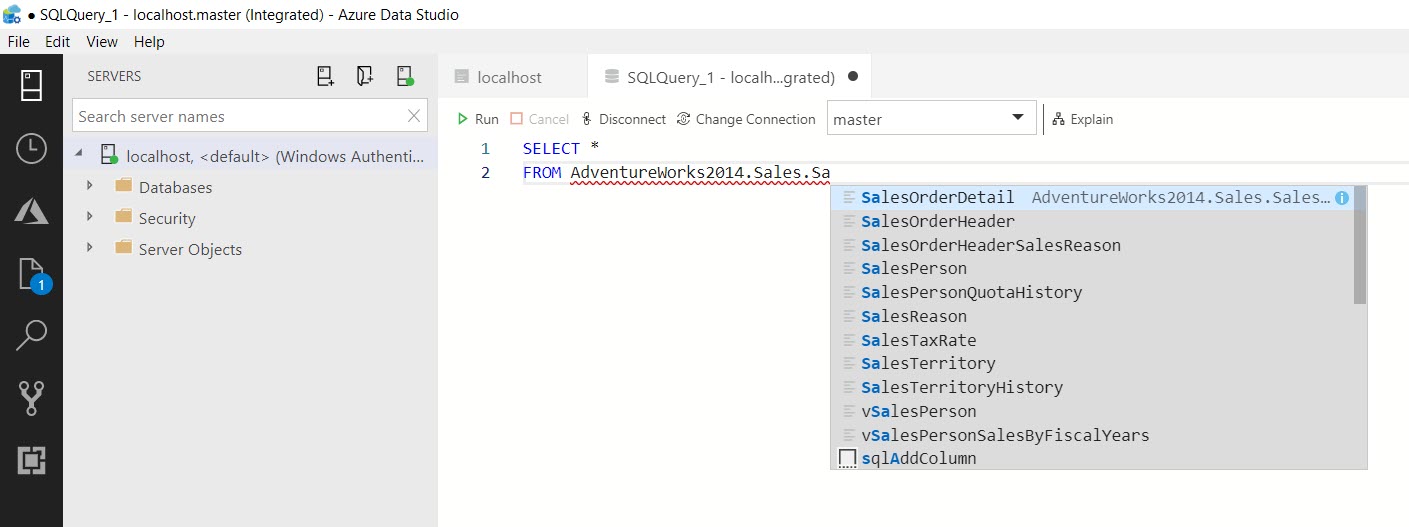1409x527 pixels.
Task: Open the Extensions icon in the activity bar
Action: coord(31,460)
